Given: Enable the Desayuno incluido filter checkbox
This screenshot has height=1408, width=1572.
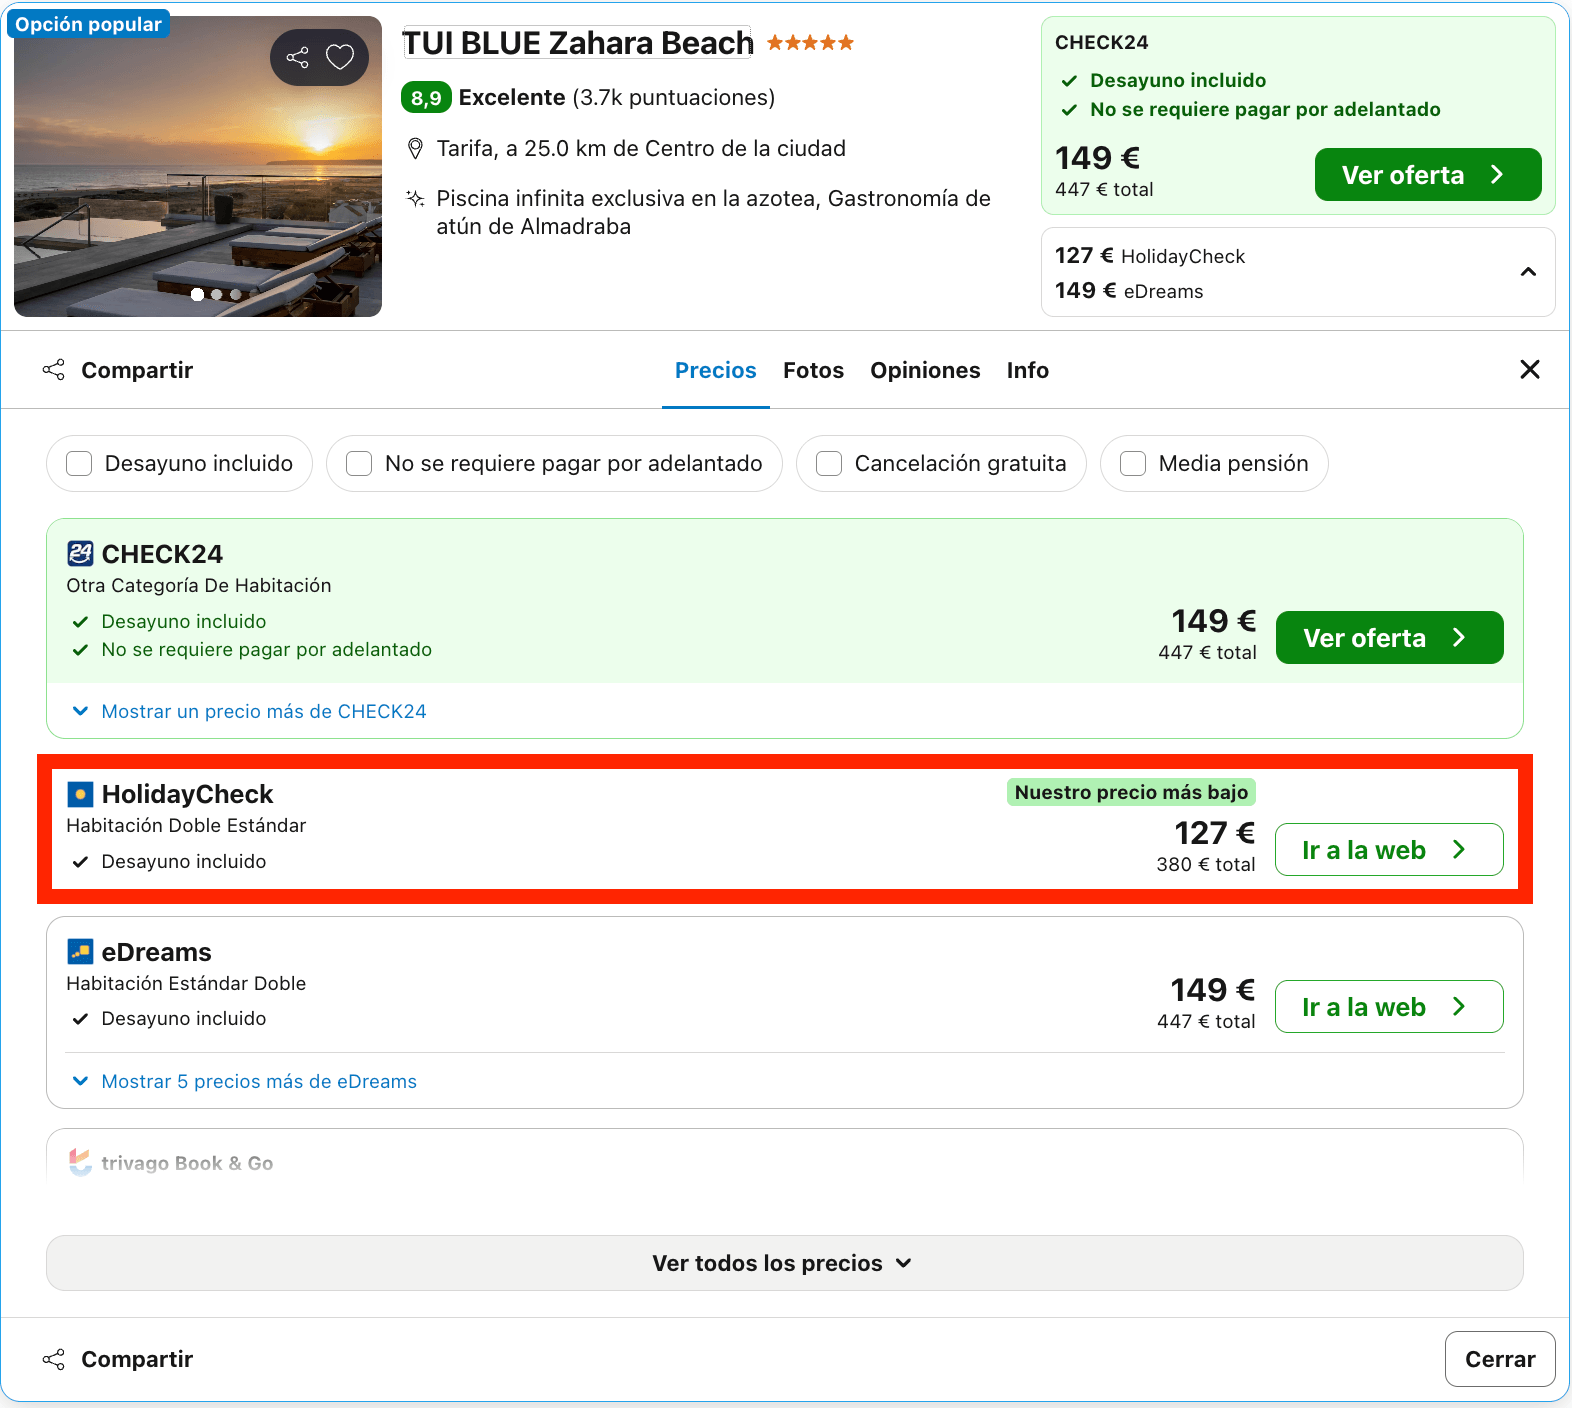Looking at the screenshot, I should pos(79,463).
